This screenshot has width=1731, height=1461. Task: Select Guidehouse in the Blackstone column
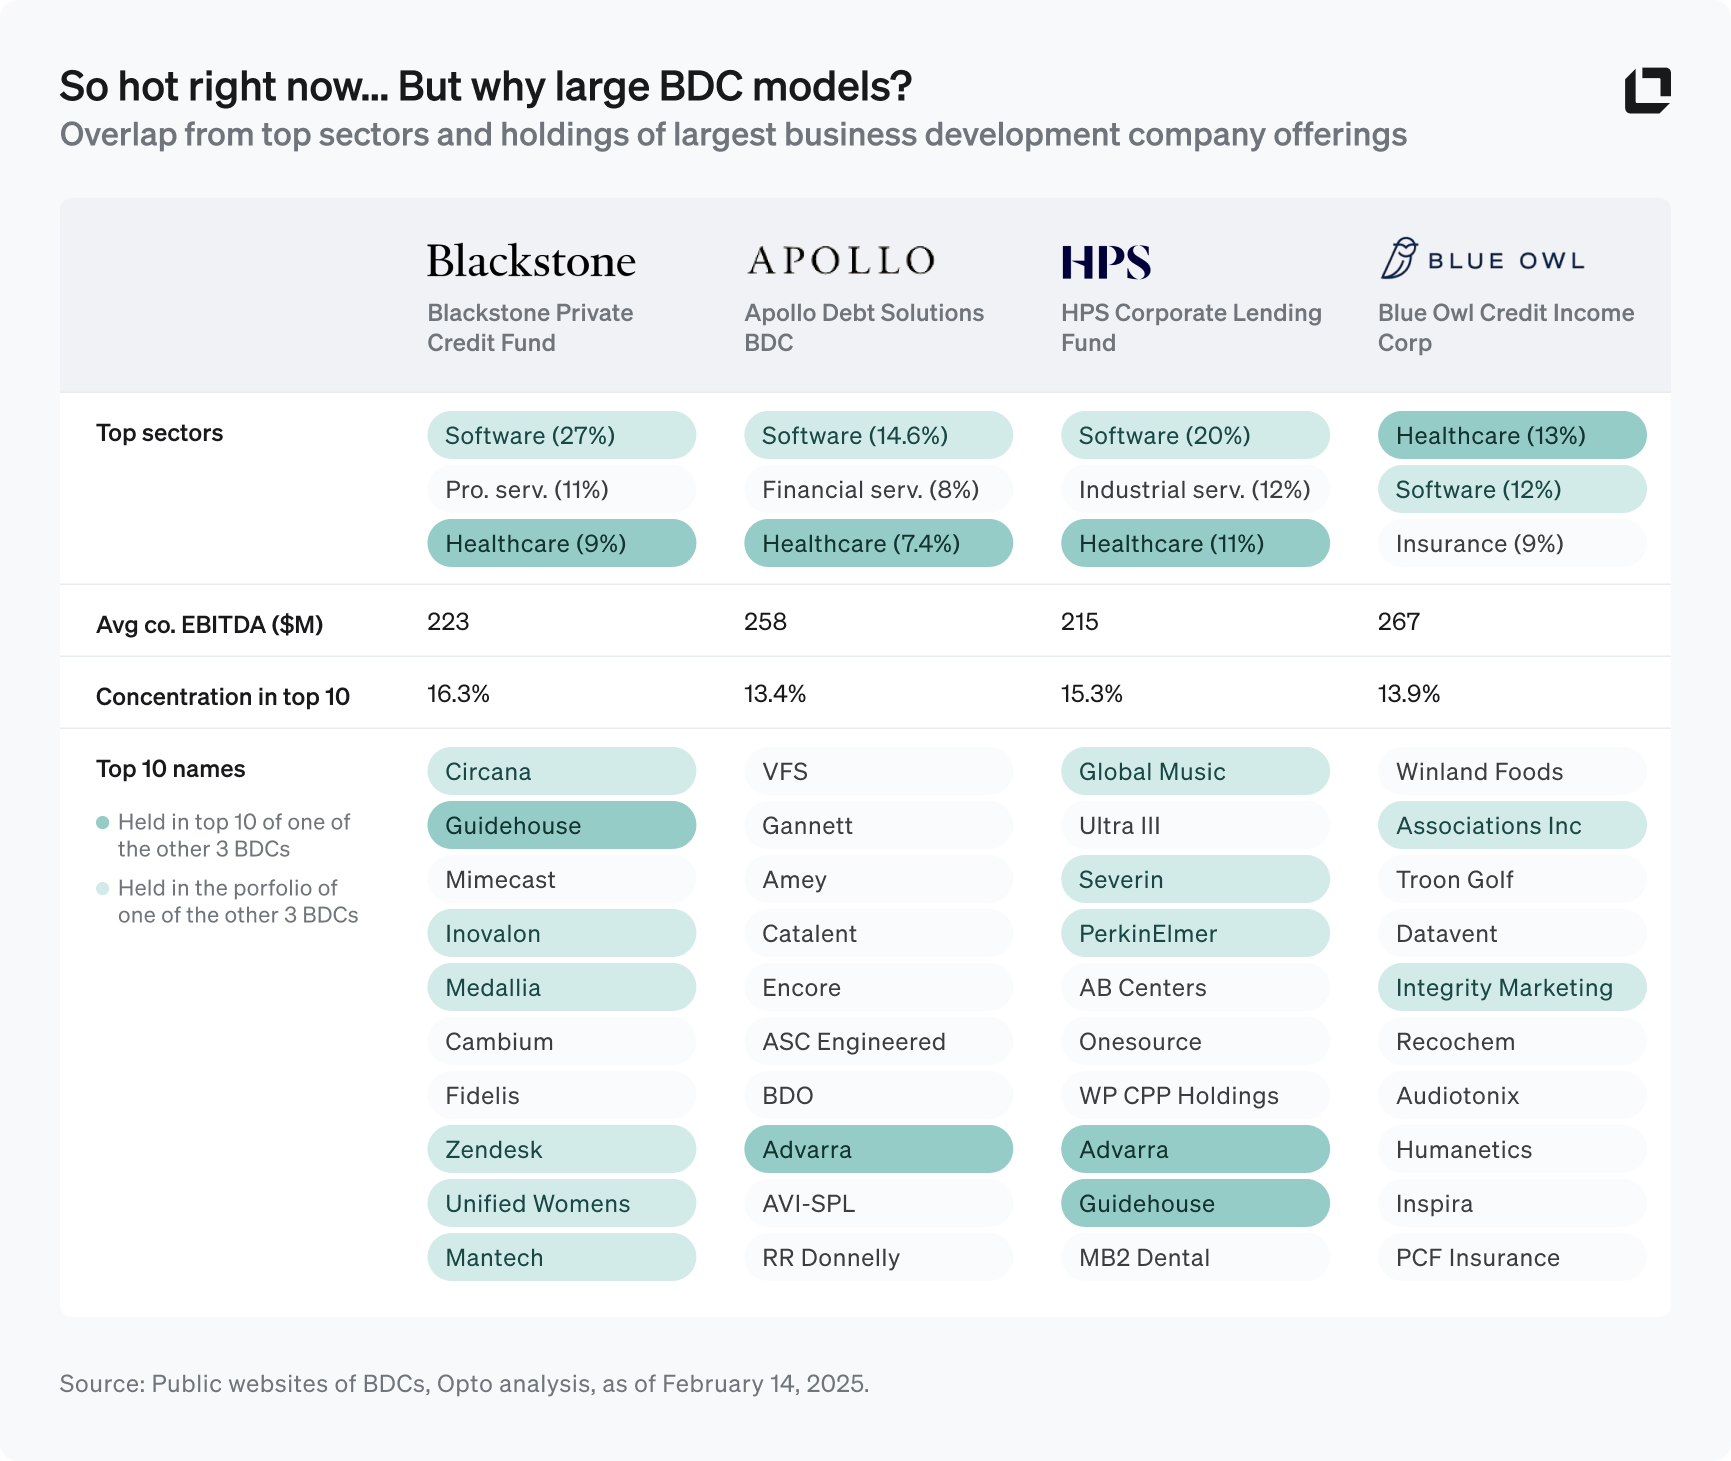point(561,826)
